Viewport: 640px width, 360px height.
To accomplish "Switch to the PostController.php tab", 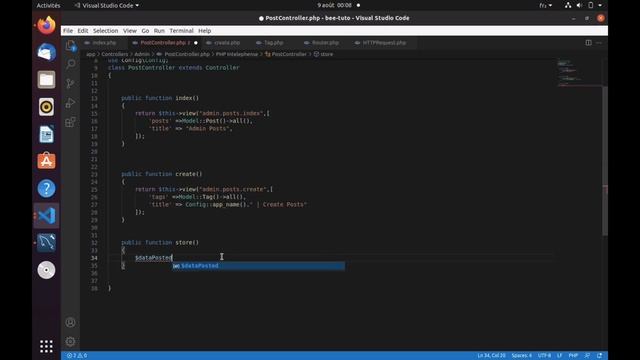I will (x=164, y=42).
